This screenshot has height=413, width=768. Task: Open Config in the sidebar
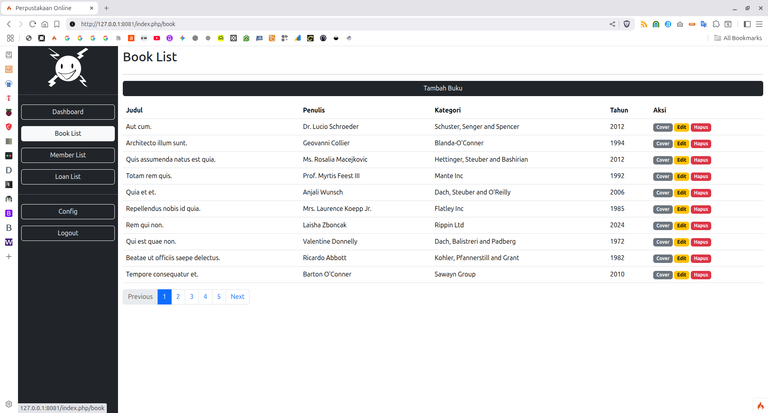tap(68, 212)
